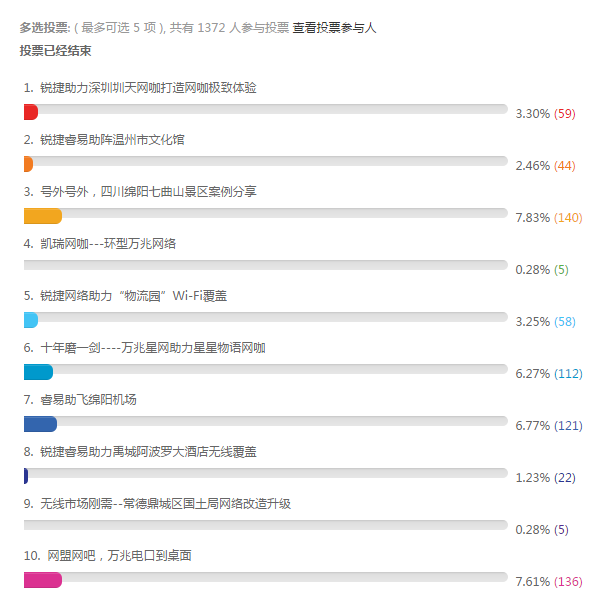
Task: Click the red progress bar for option 1
Action: [x=31, y=112]
